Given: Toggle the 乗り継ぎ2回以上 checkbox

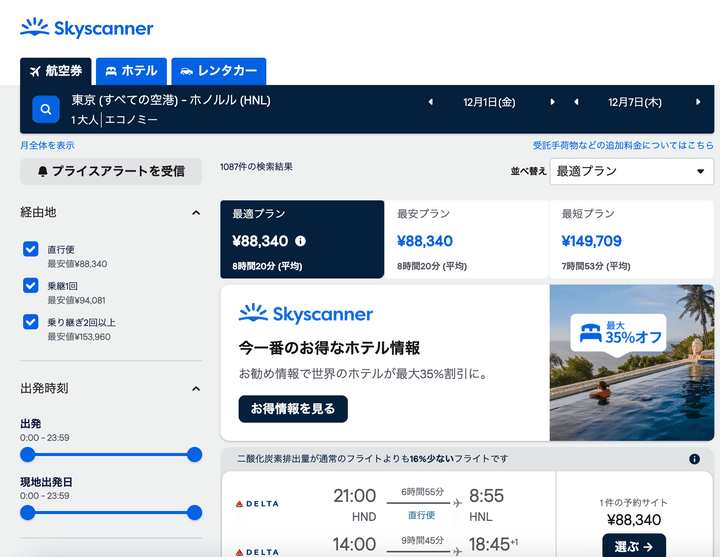Looking at the screenshot, I should [x=31, y=322].
